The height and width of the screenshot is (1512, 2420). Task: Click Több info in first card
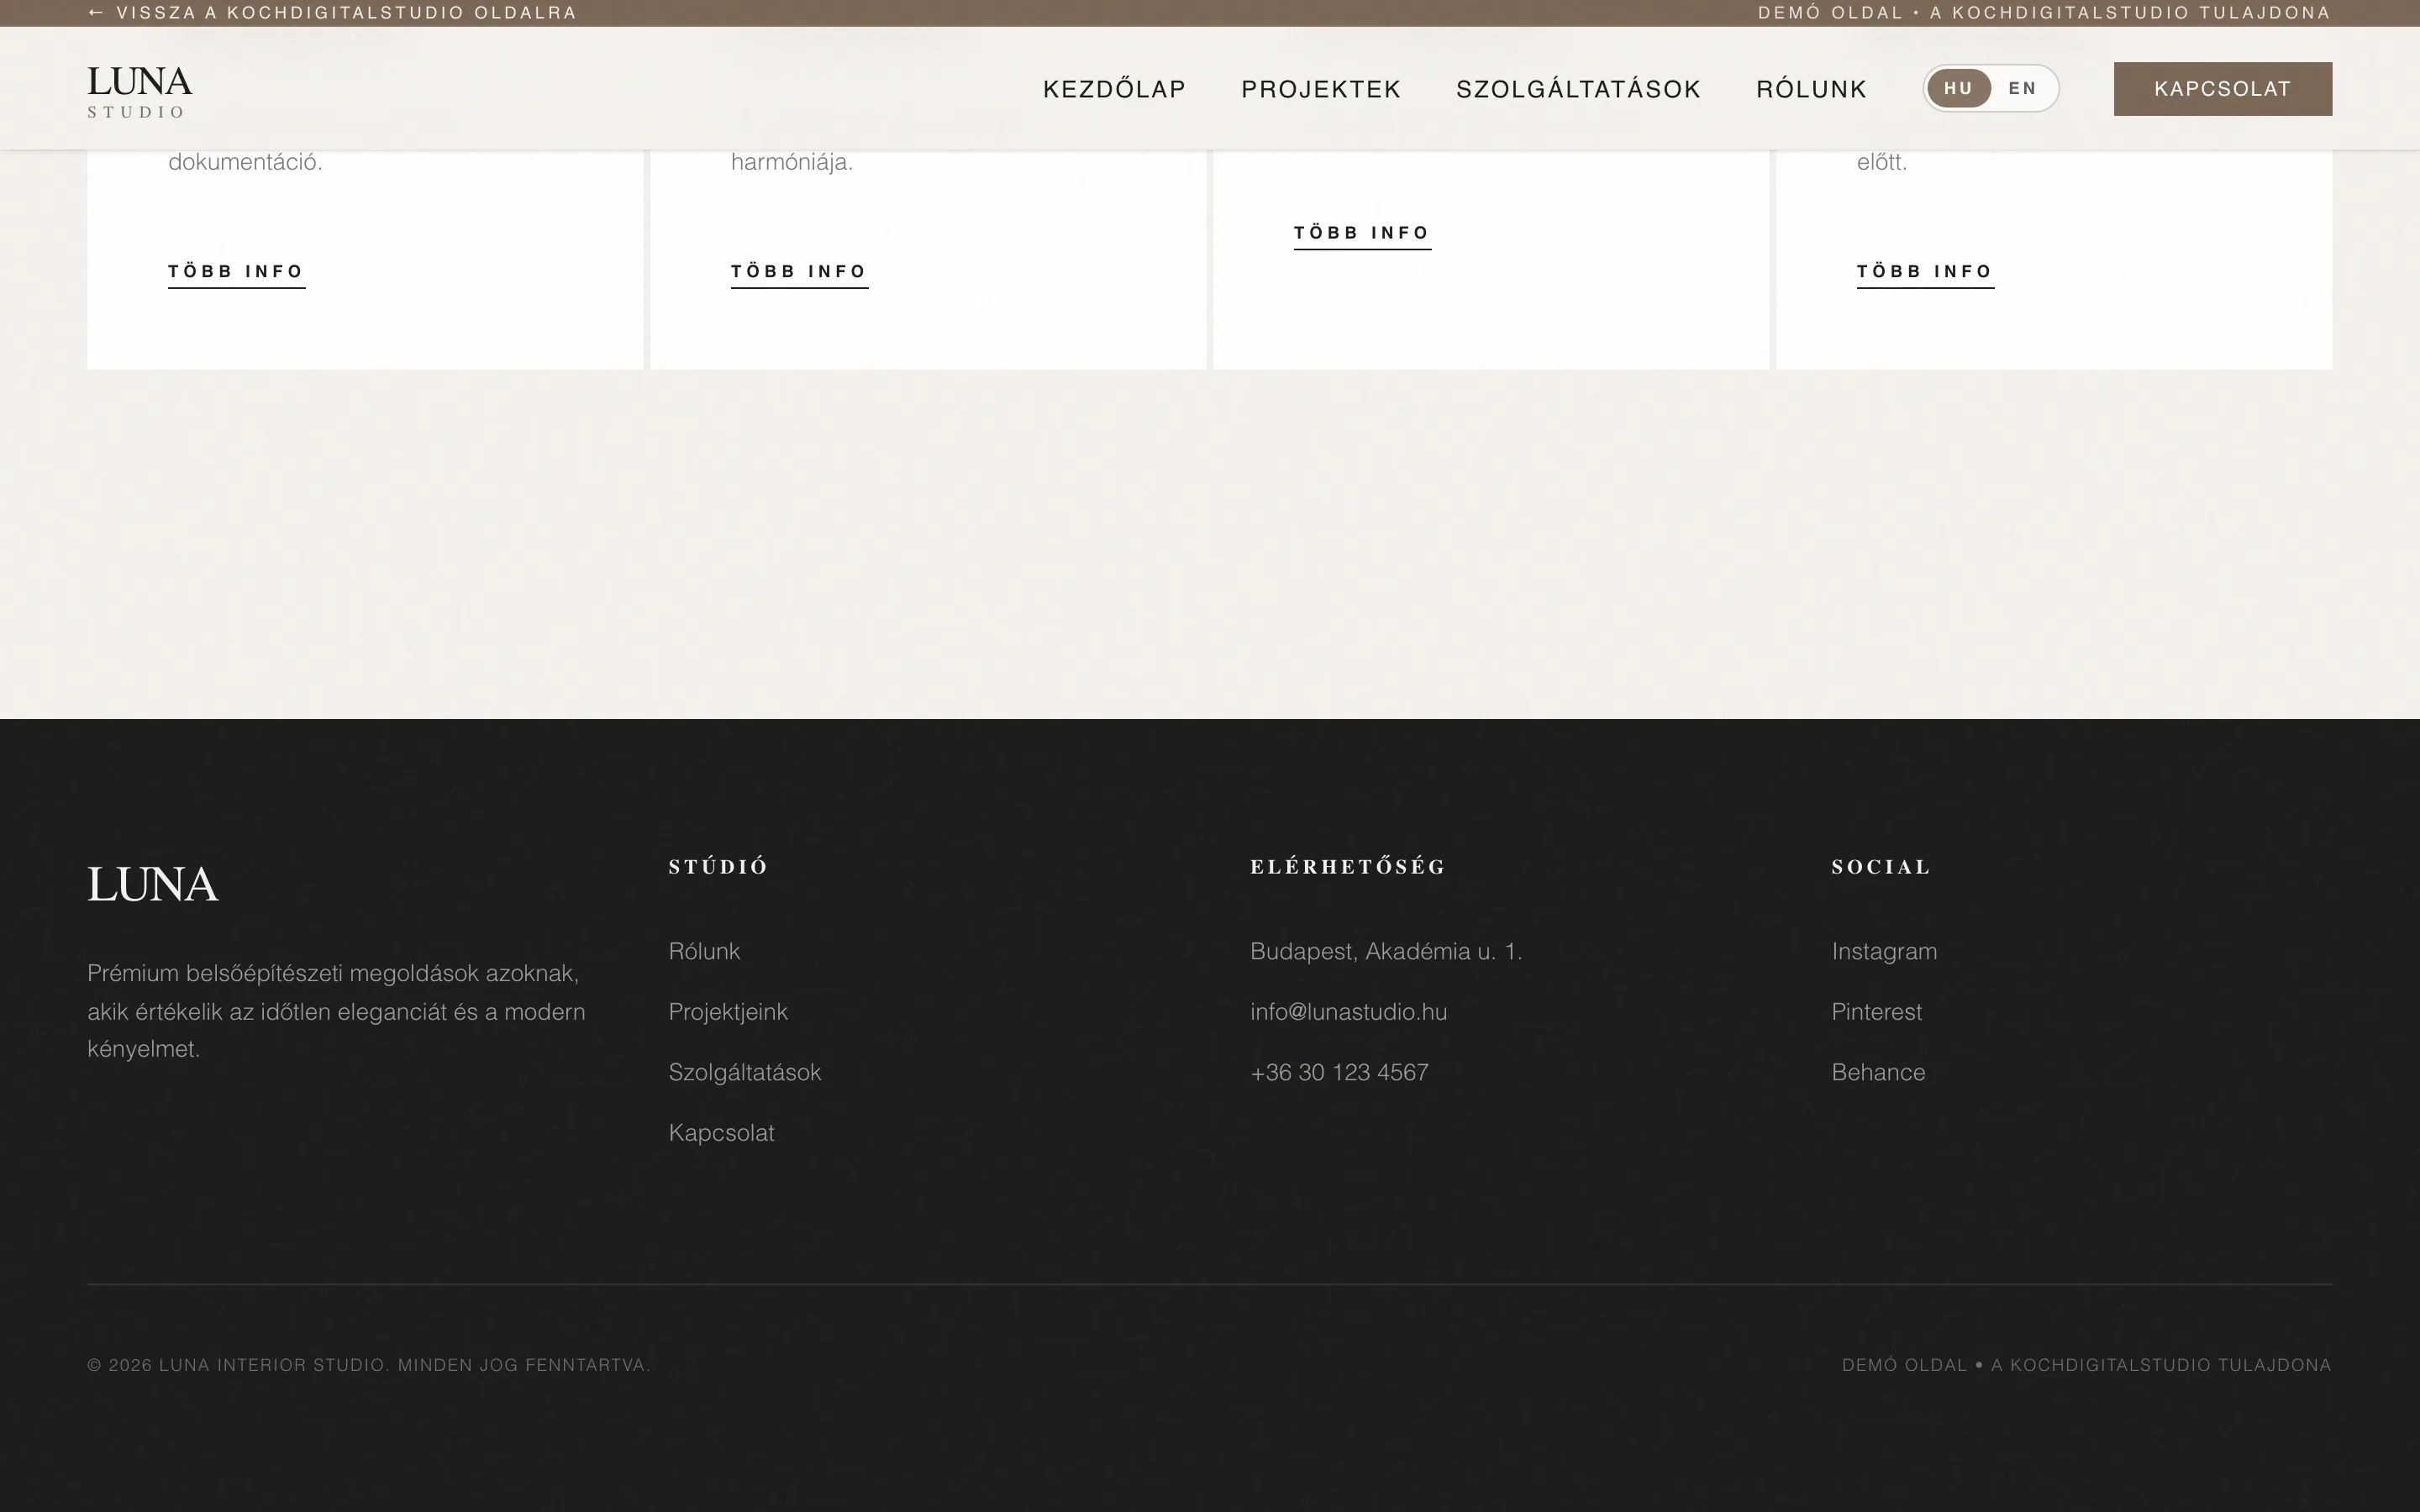click(236, 272)
